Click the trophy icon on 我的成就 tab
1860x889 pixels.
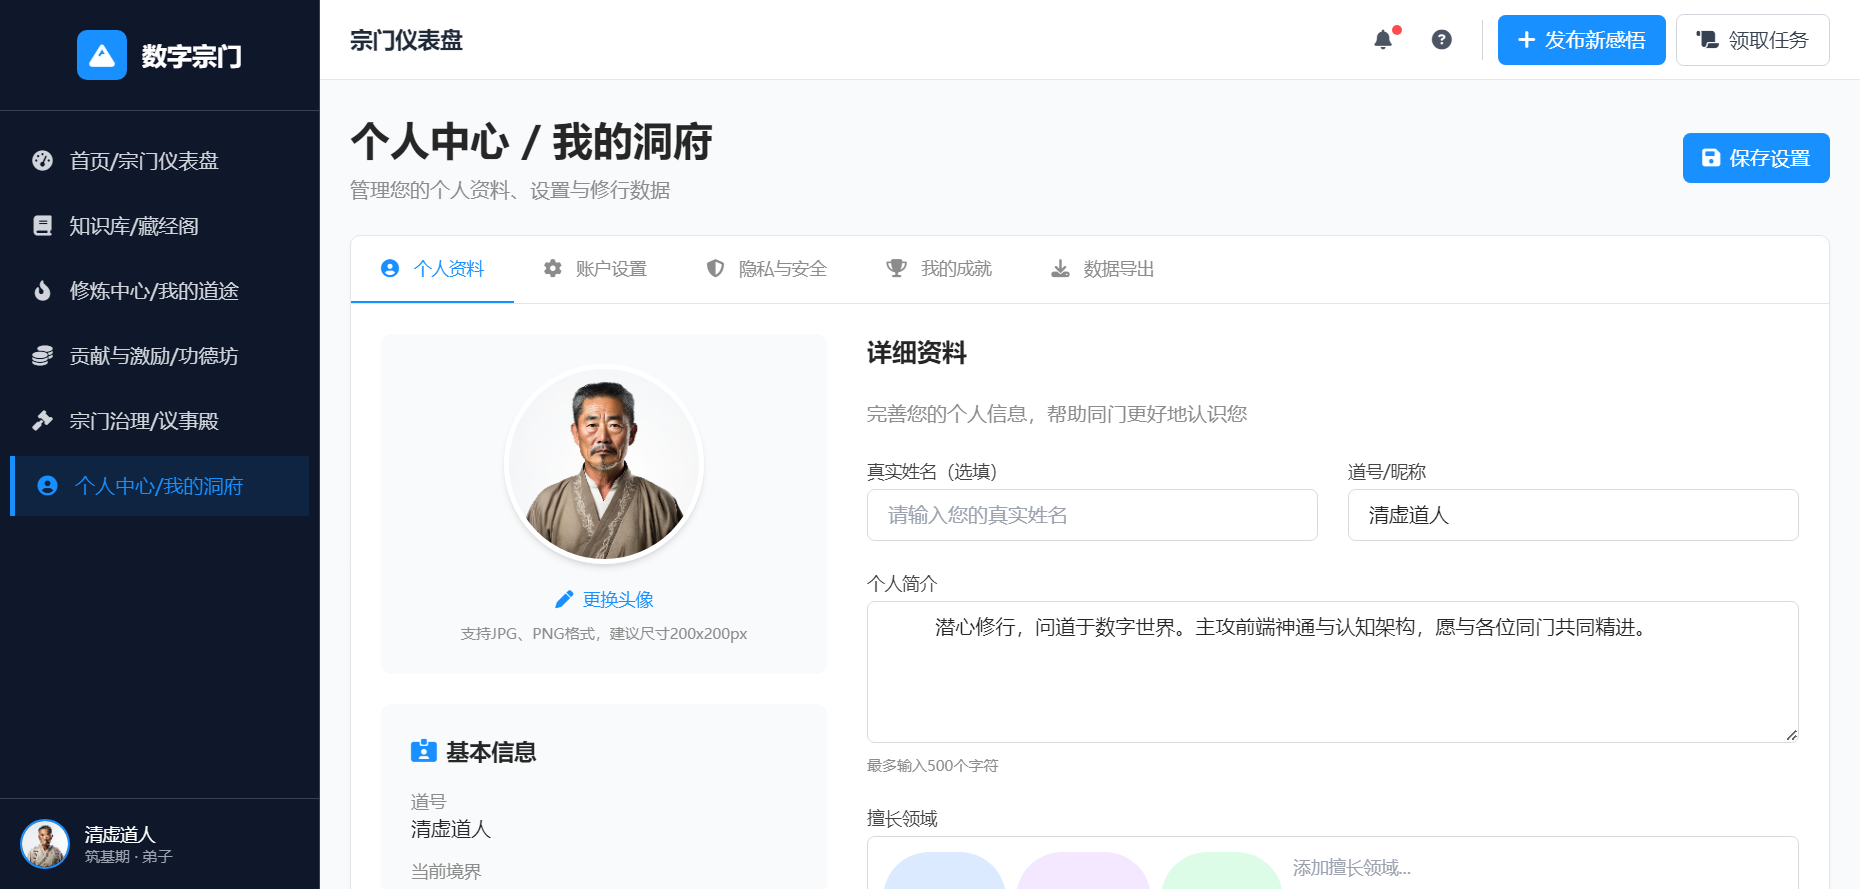click(x=896, y=268)
